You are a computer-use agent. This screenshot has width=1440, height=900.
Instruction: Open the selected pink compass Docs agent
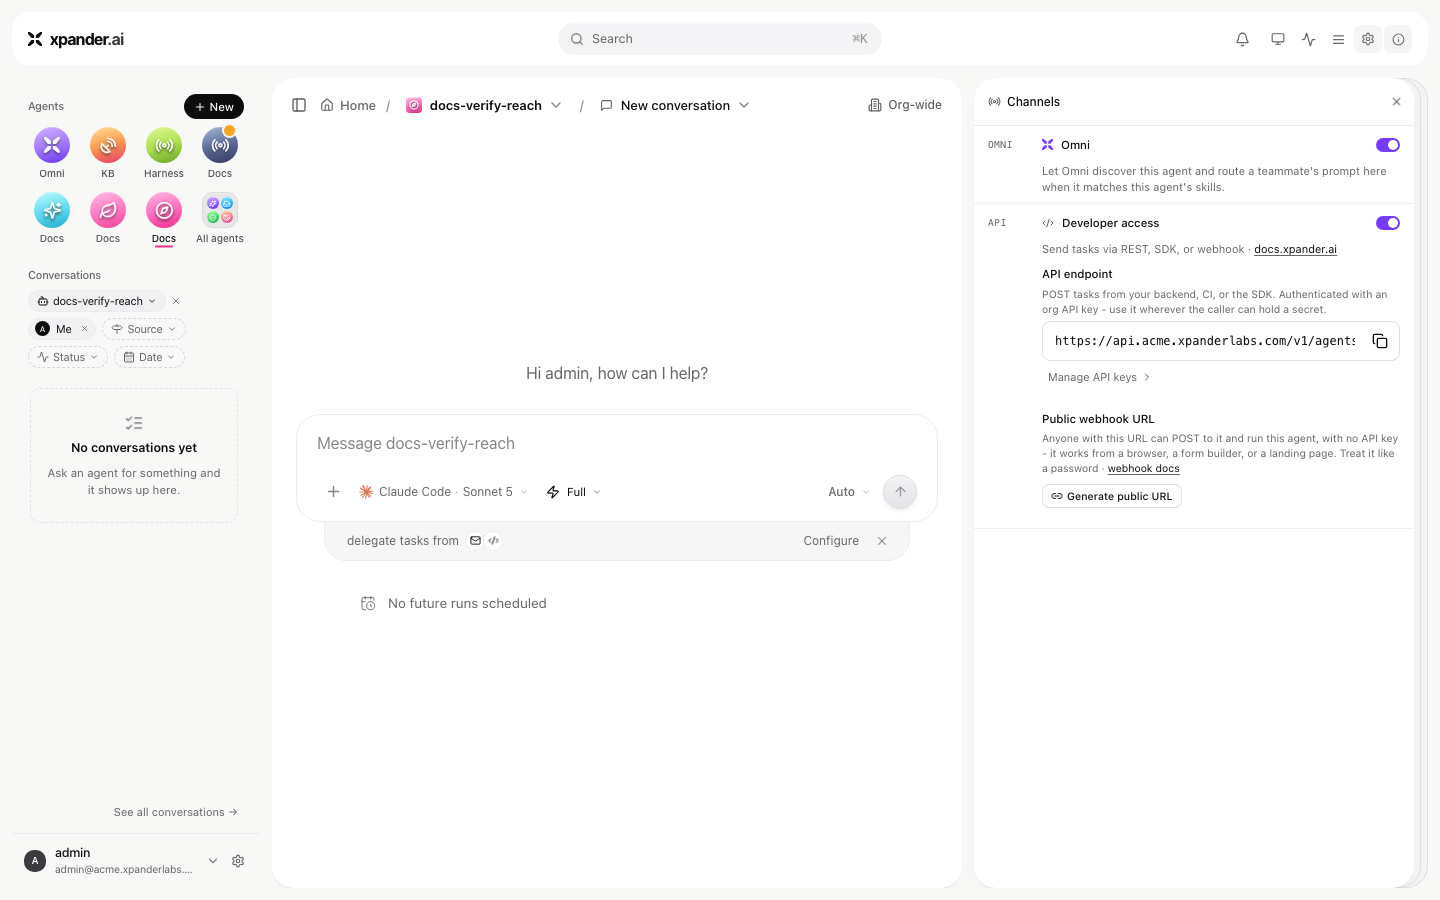(x=164, y=211)
